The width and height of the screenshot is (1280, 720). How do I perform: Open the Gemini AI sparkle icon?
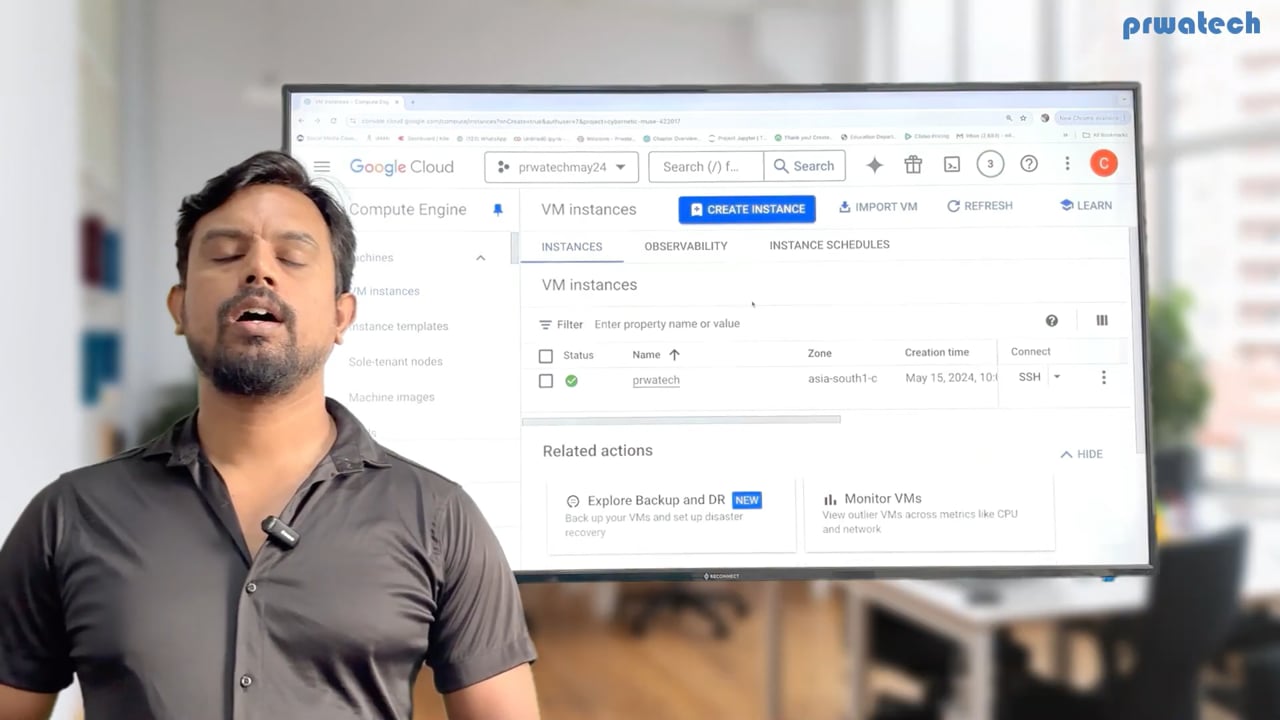(874, 165)
